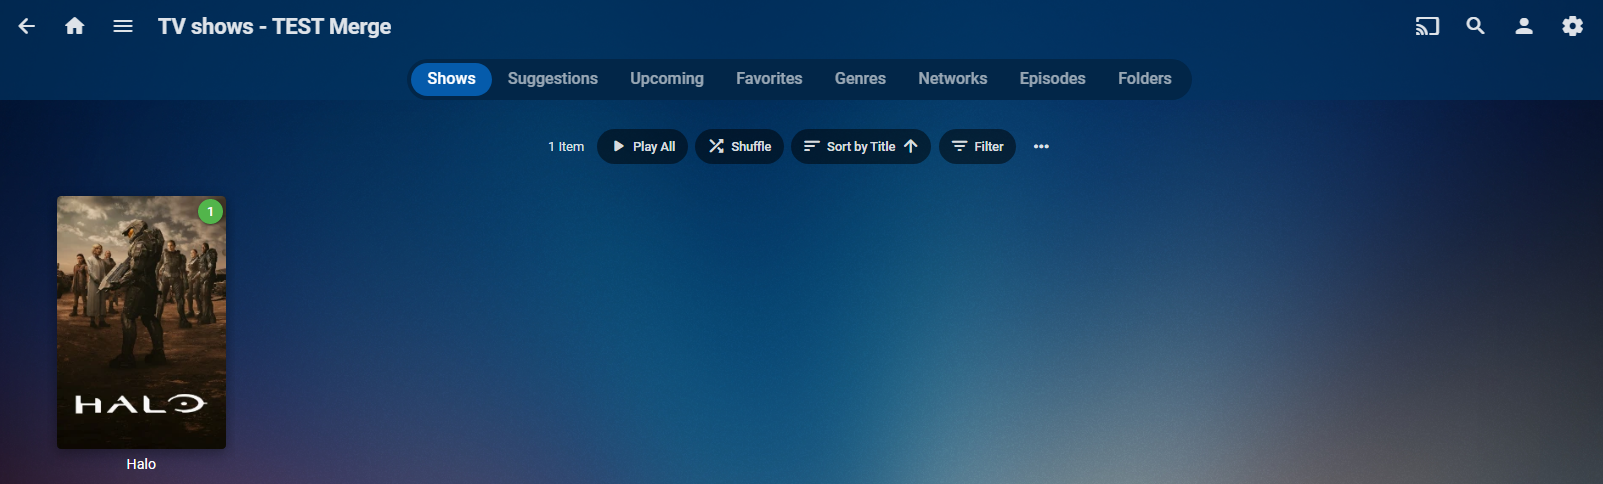Switch to the Folders tab

pos(1145,79)
